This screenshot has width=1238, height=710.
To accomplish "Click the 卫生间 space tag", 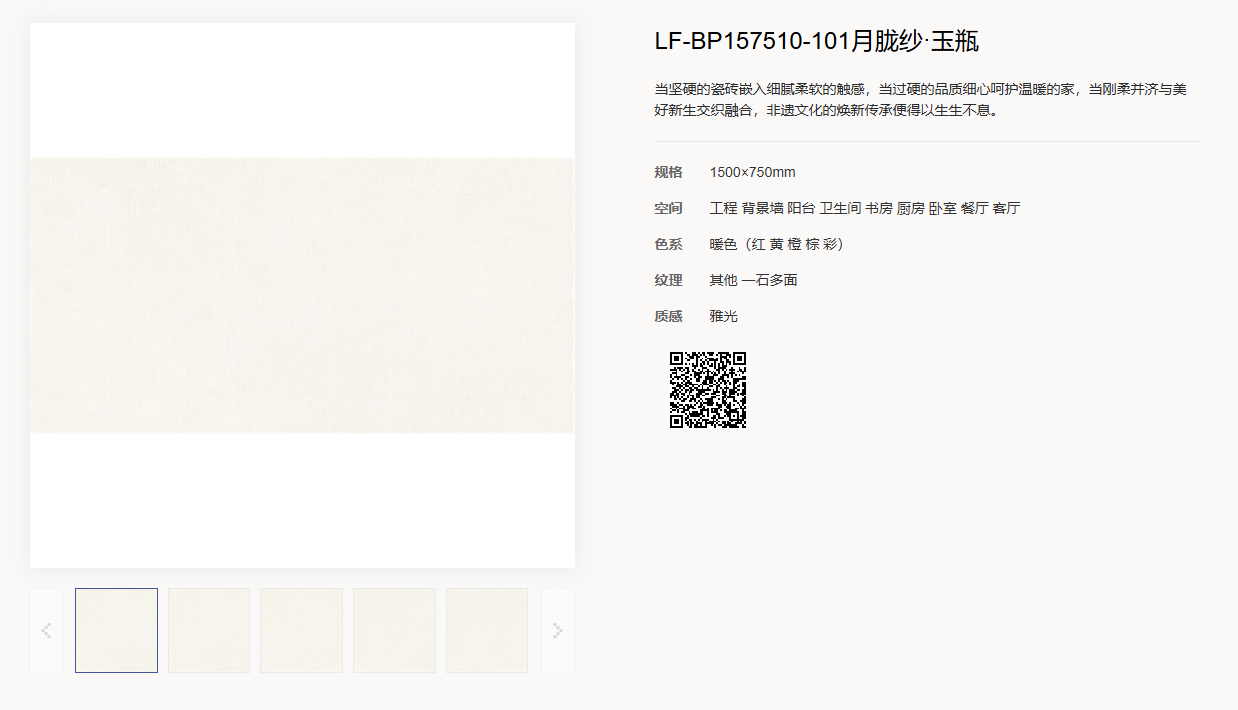I will (x=840, y=208).
